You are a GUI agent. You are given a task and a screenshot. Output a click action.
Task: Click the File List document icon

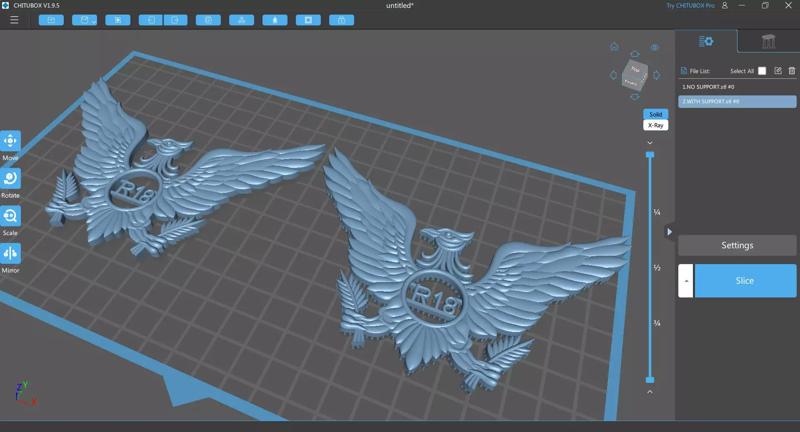click(x=684, y=71)
